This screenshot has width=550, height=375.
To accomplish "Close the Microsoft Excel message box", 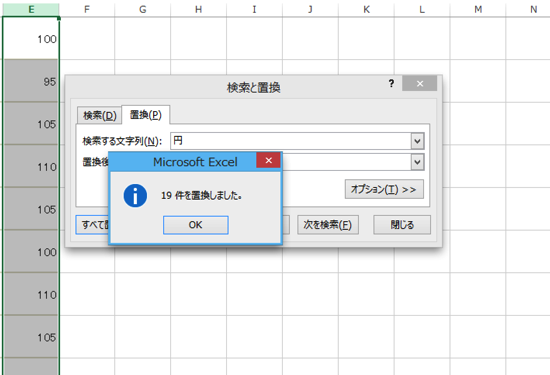I will pos(269,161).
